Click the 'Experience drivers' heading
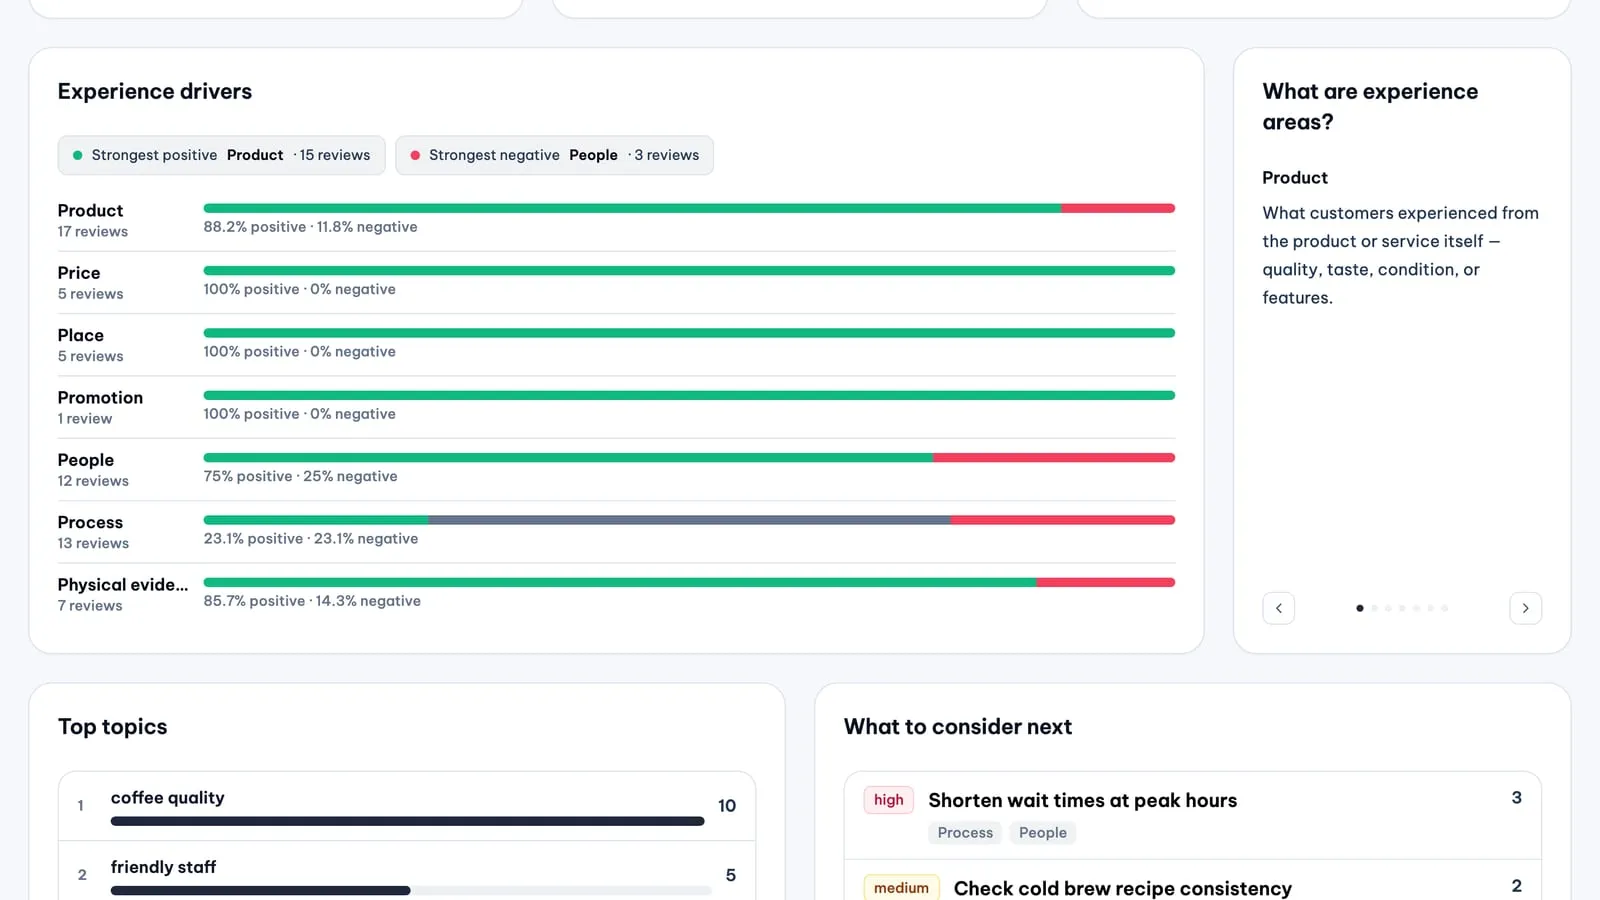 (x=155, y=91)
